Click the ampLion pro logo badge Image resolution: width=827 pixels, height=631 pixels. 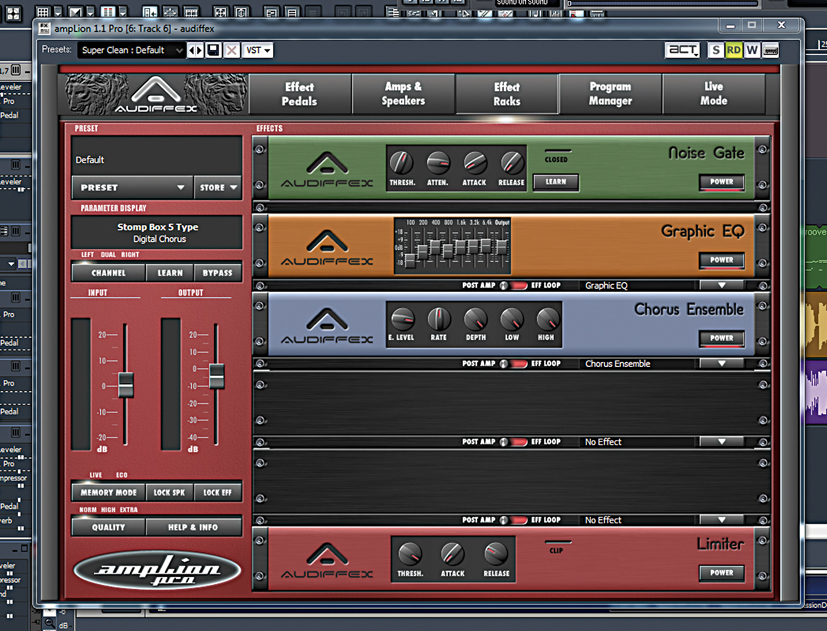157,570
